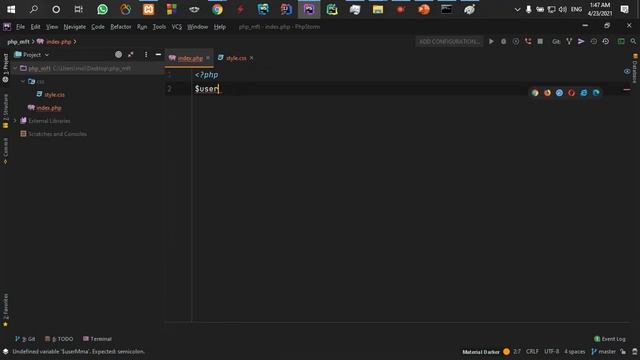Show Git history clock icon
This screenshot has height=360, width=640.
pos(593,42)
